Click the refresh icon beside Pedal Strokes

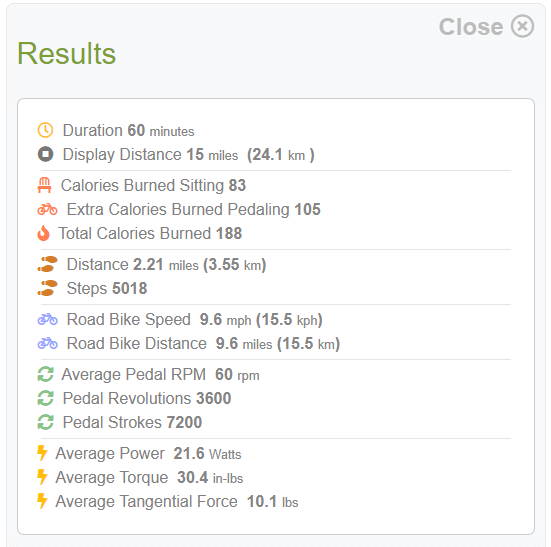point(46,422)
